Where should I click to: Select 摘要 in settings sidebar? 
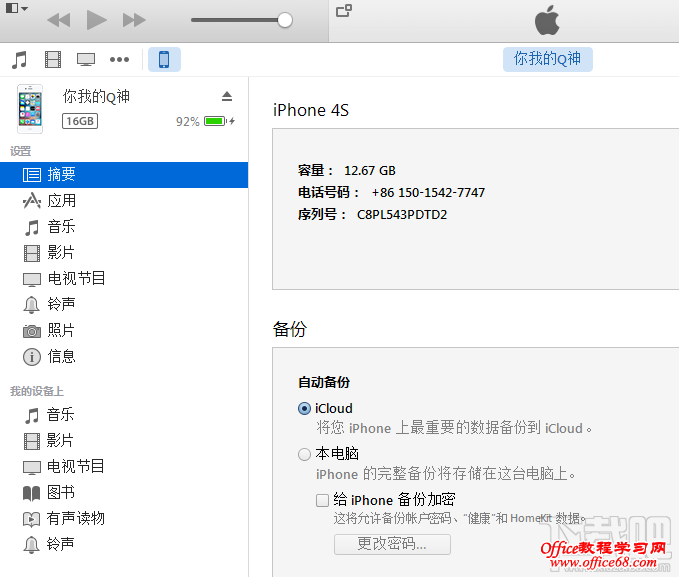(x=124, y=175)
